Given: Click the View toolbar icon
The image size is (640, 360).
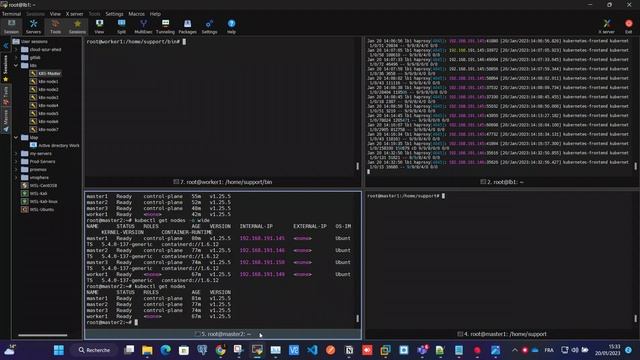Looking at the screenshot, I should (x=99, y=26).
